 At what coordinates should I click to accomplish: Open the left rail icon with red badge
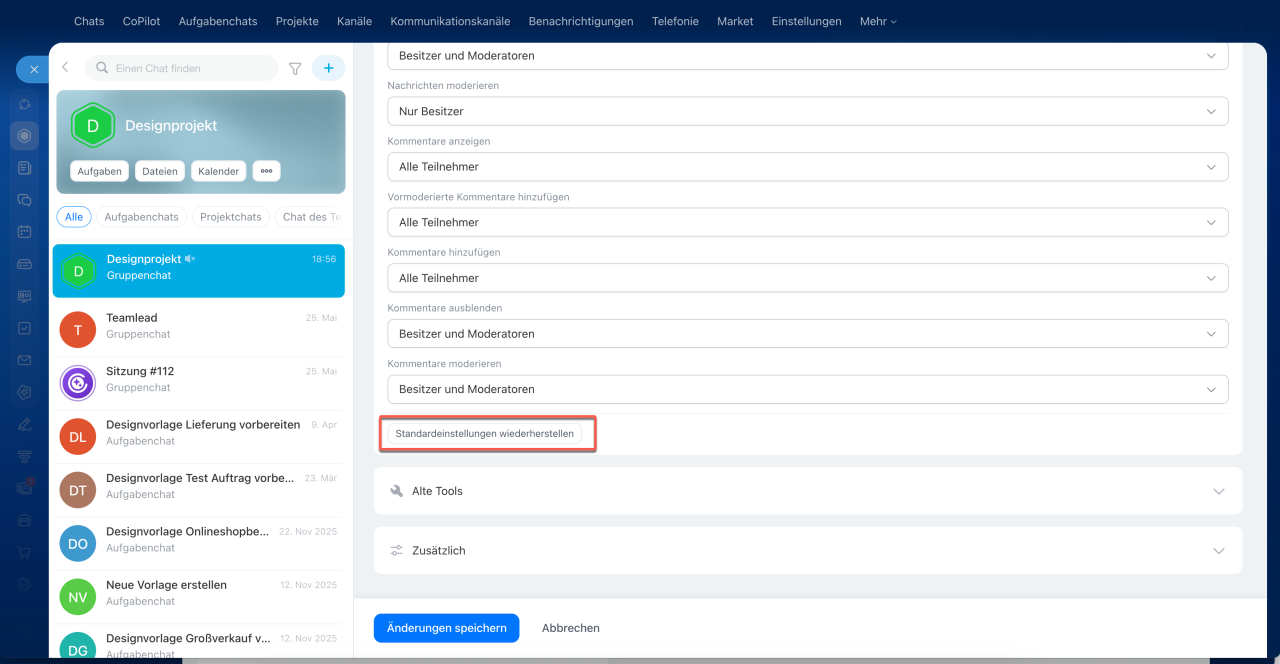(24, 488)
